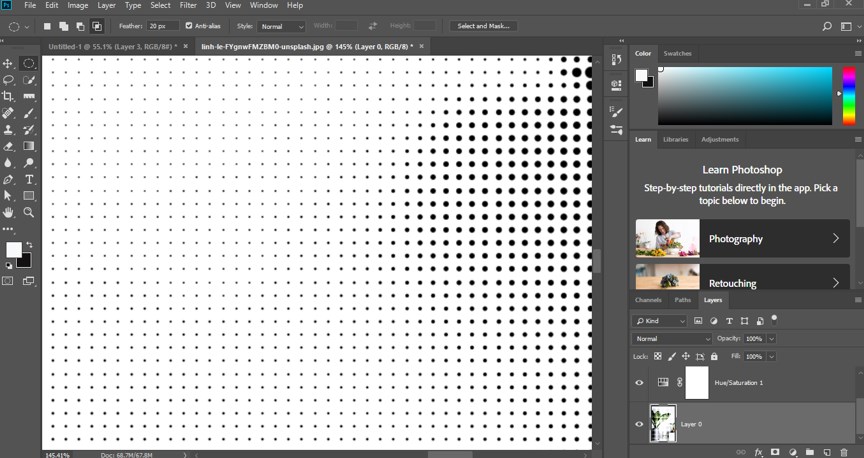Select the Clone Stamp tool
The height and width of the screenshot is (458, 864).
(8, 130)
